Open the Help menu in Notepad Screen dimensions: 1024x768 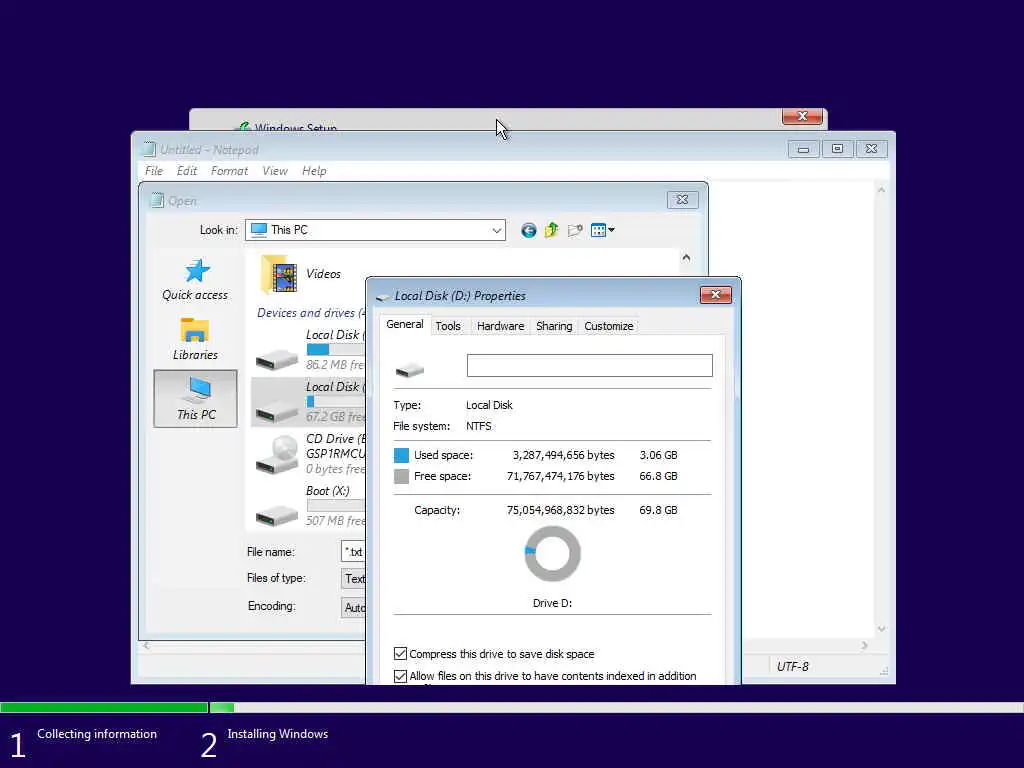click(x=314, y=171)
